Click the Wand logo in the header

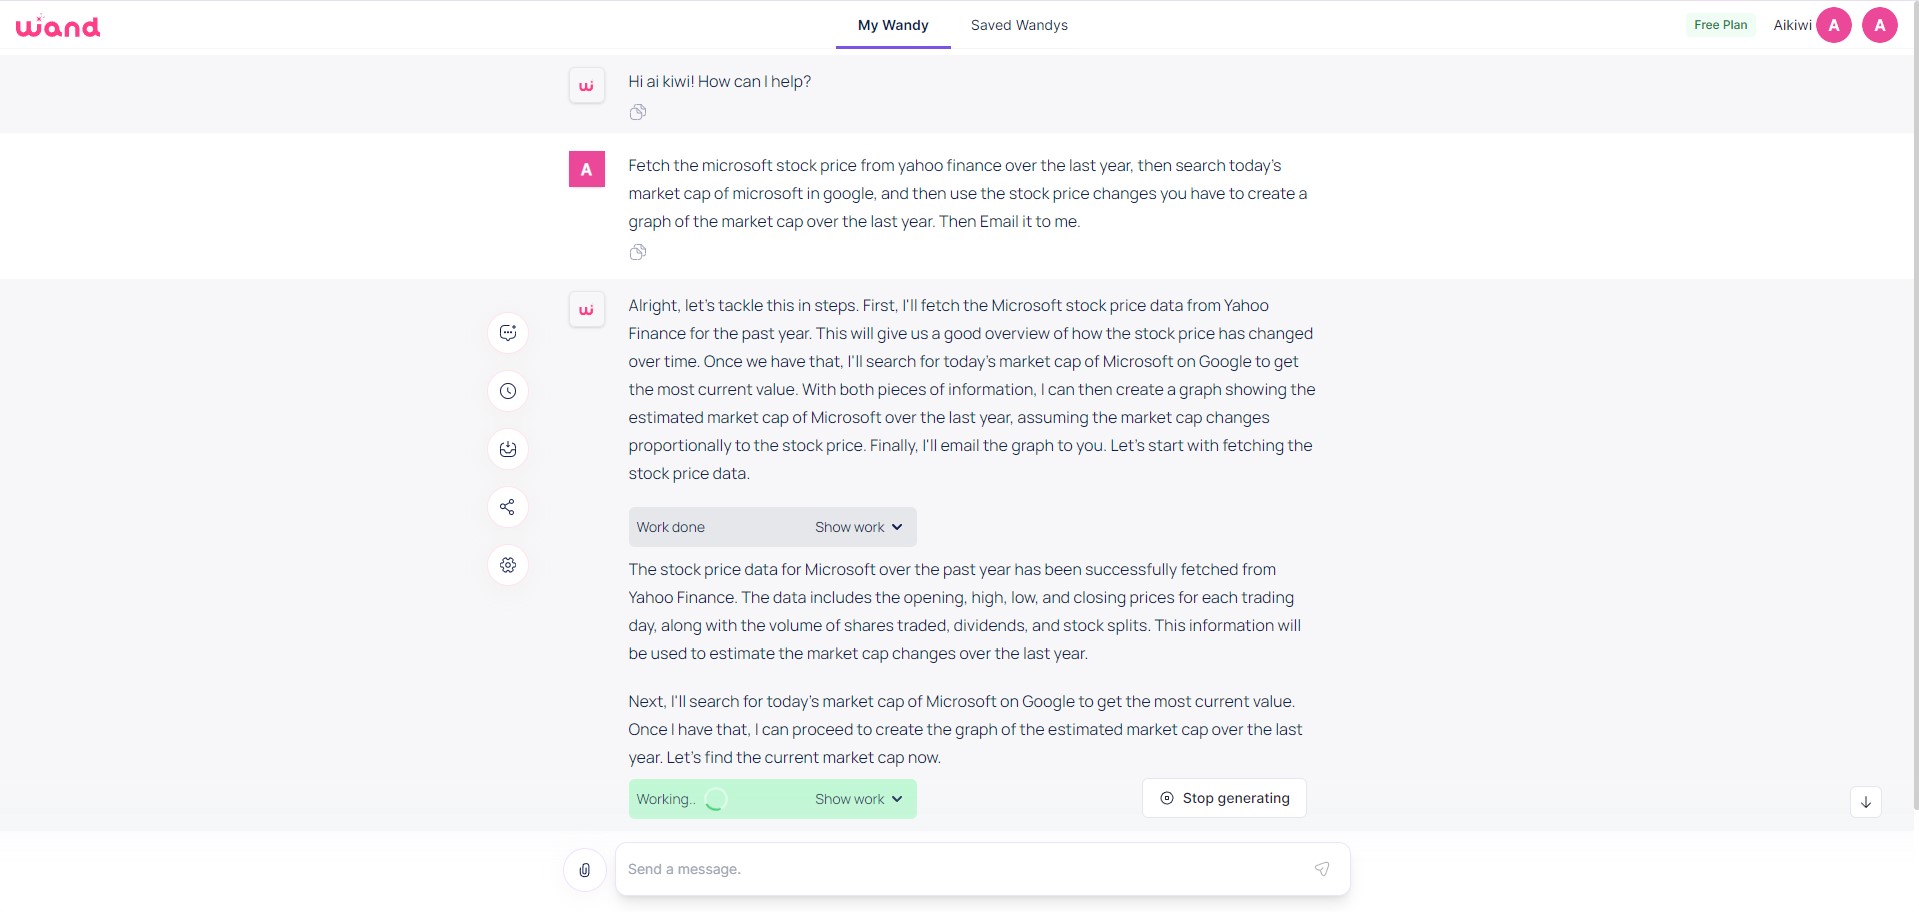[x=58, y=26]
